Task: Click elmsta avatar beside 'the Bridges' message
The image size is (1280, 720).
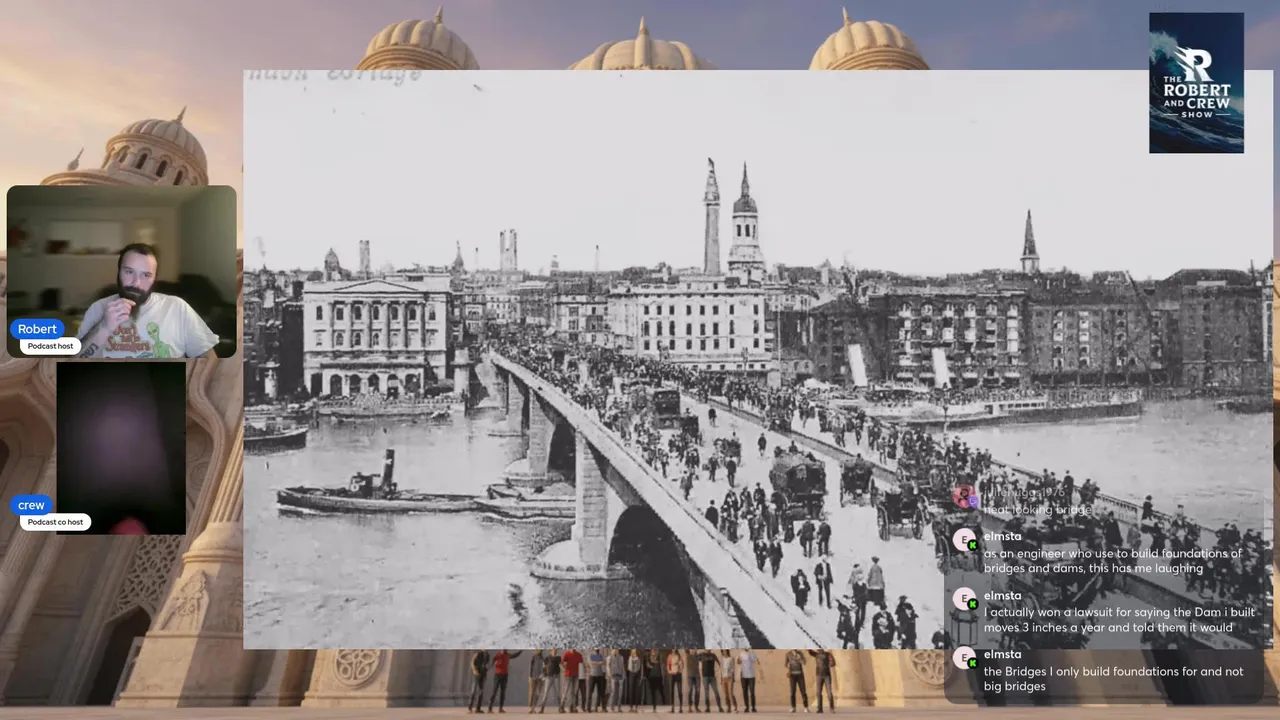Action: pyautogui.click(x=965, y=659)
